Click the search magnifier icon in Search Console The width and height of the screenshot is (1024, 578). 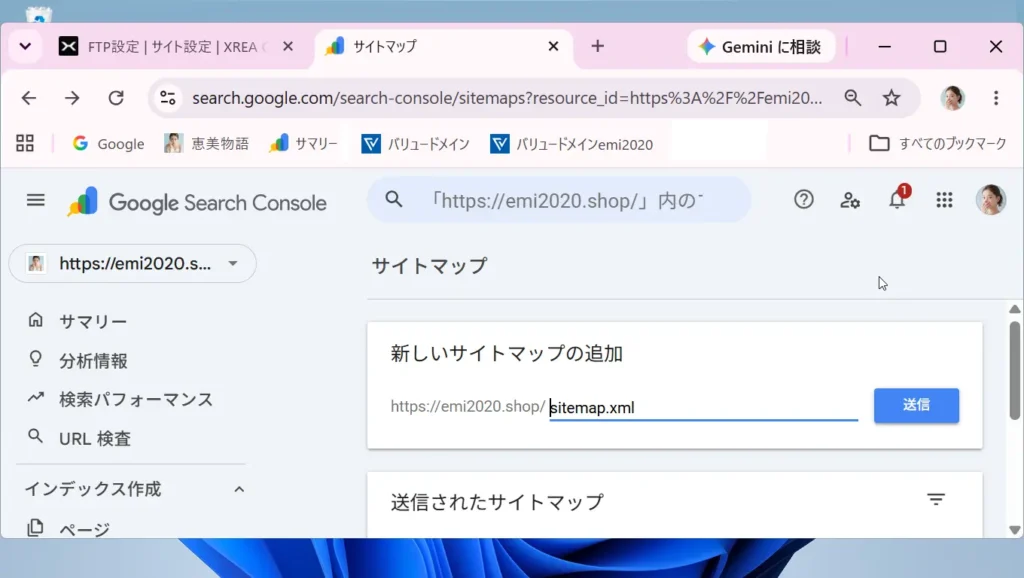(394, 199)
